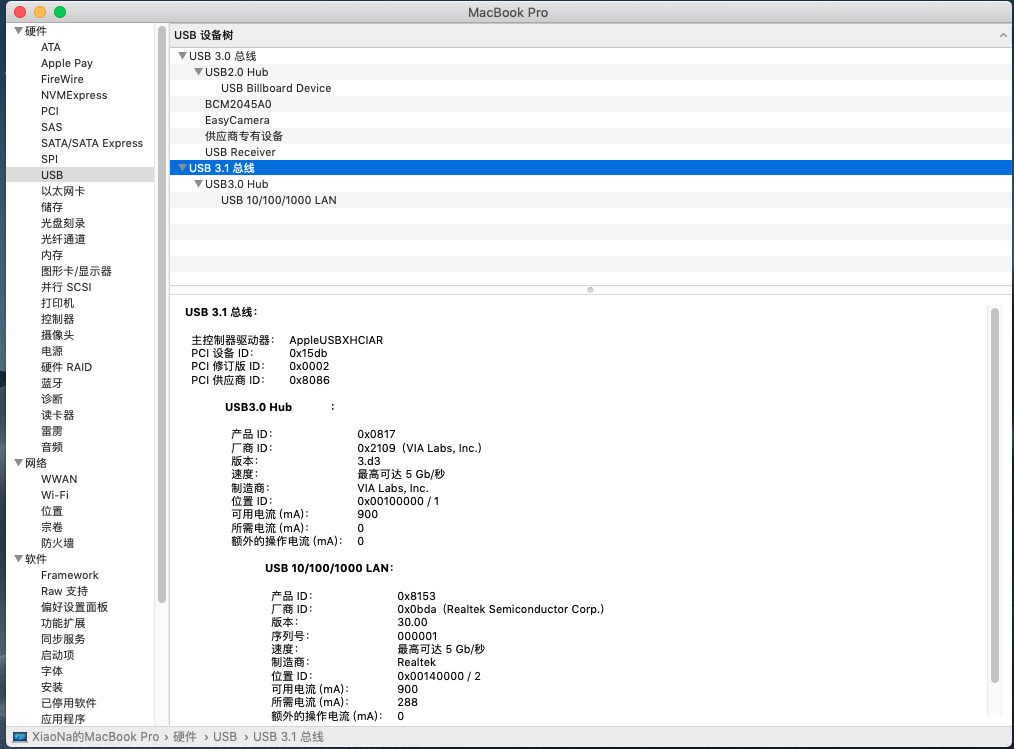Open Wi-Fi network section

[x=55, y=495]
